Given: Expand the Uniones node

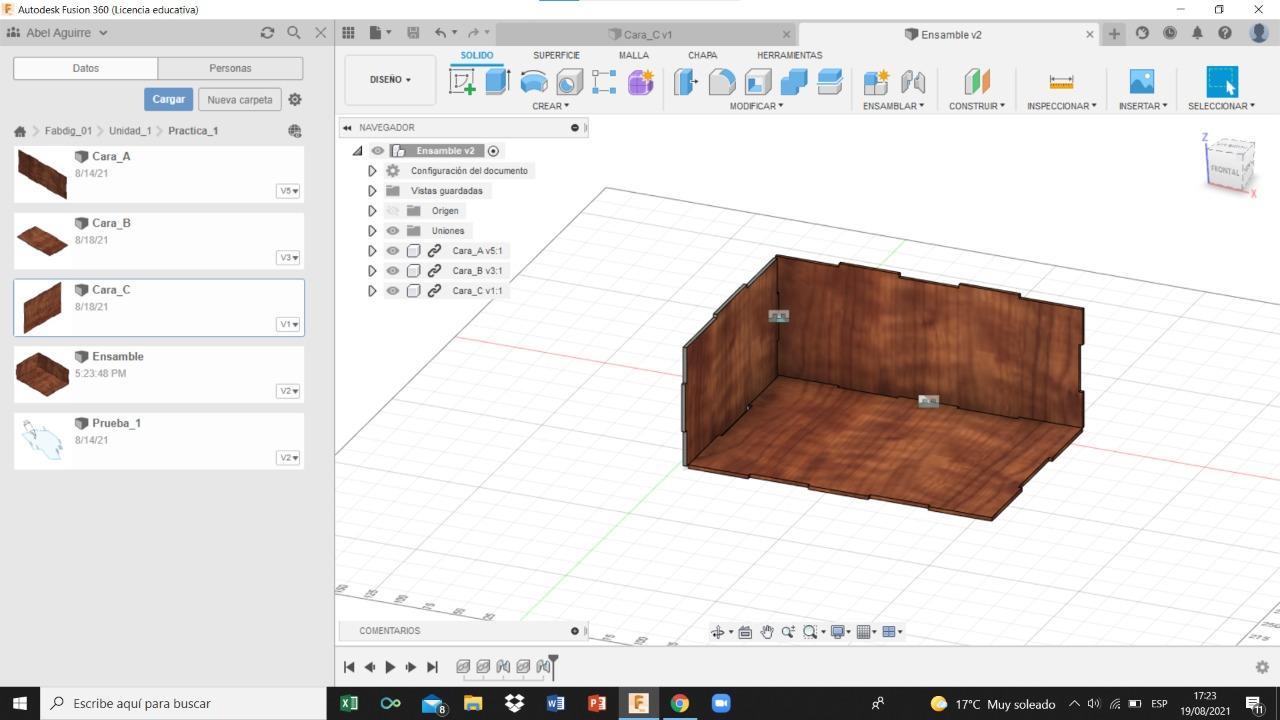Looking at the screenshot, I should pyautogui.click(x=372, y=231).
